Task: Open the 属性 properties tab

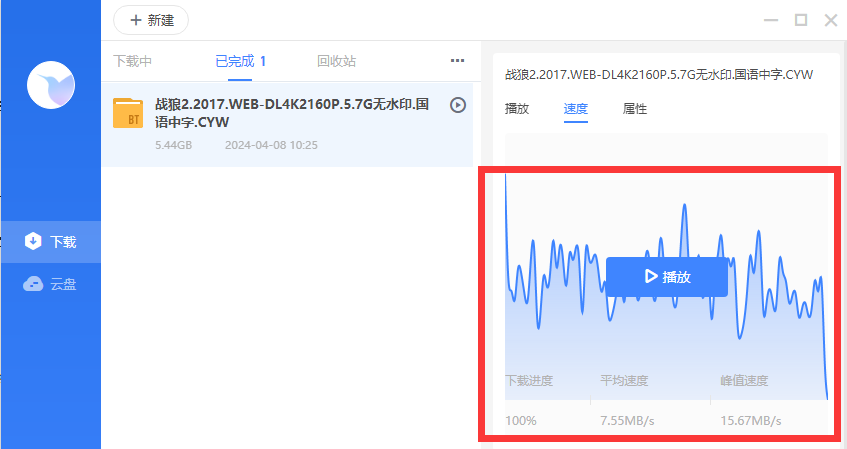Action: click(635, 109)
